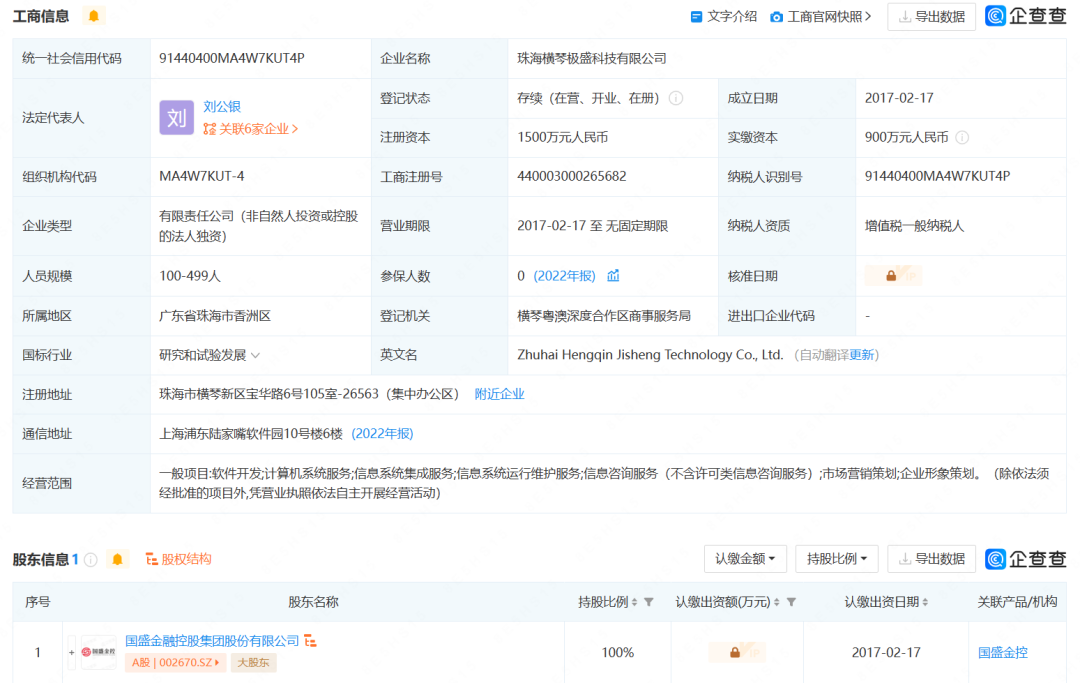Click the 刘 avatar icon
1080x683 pixels.
(176, 118)
